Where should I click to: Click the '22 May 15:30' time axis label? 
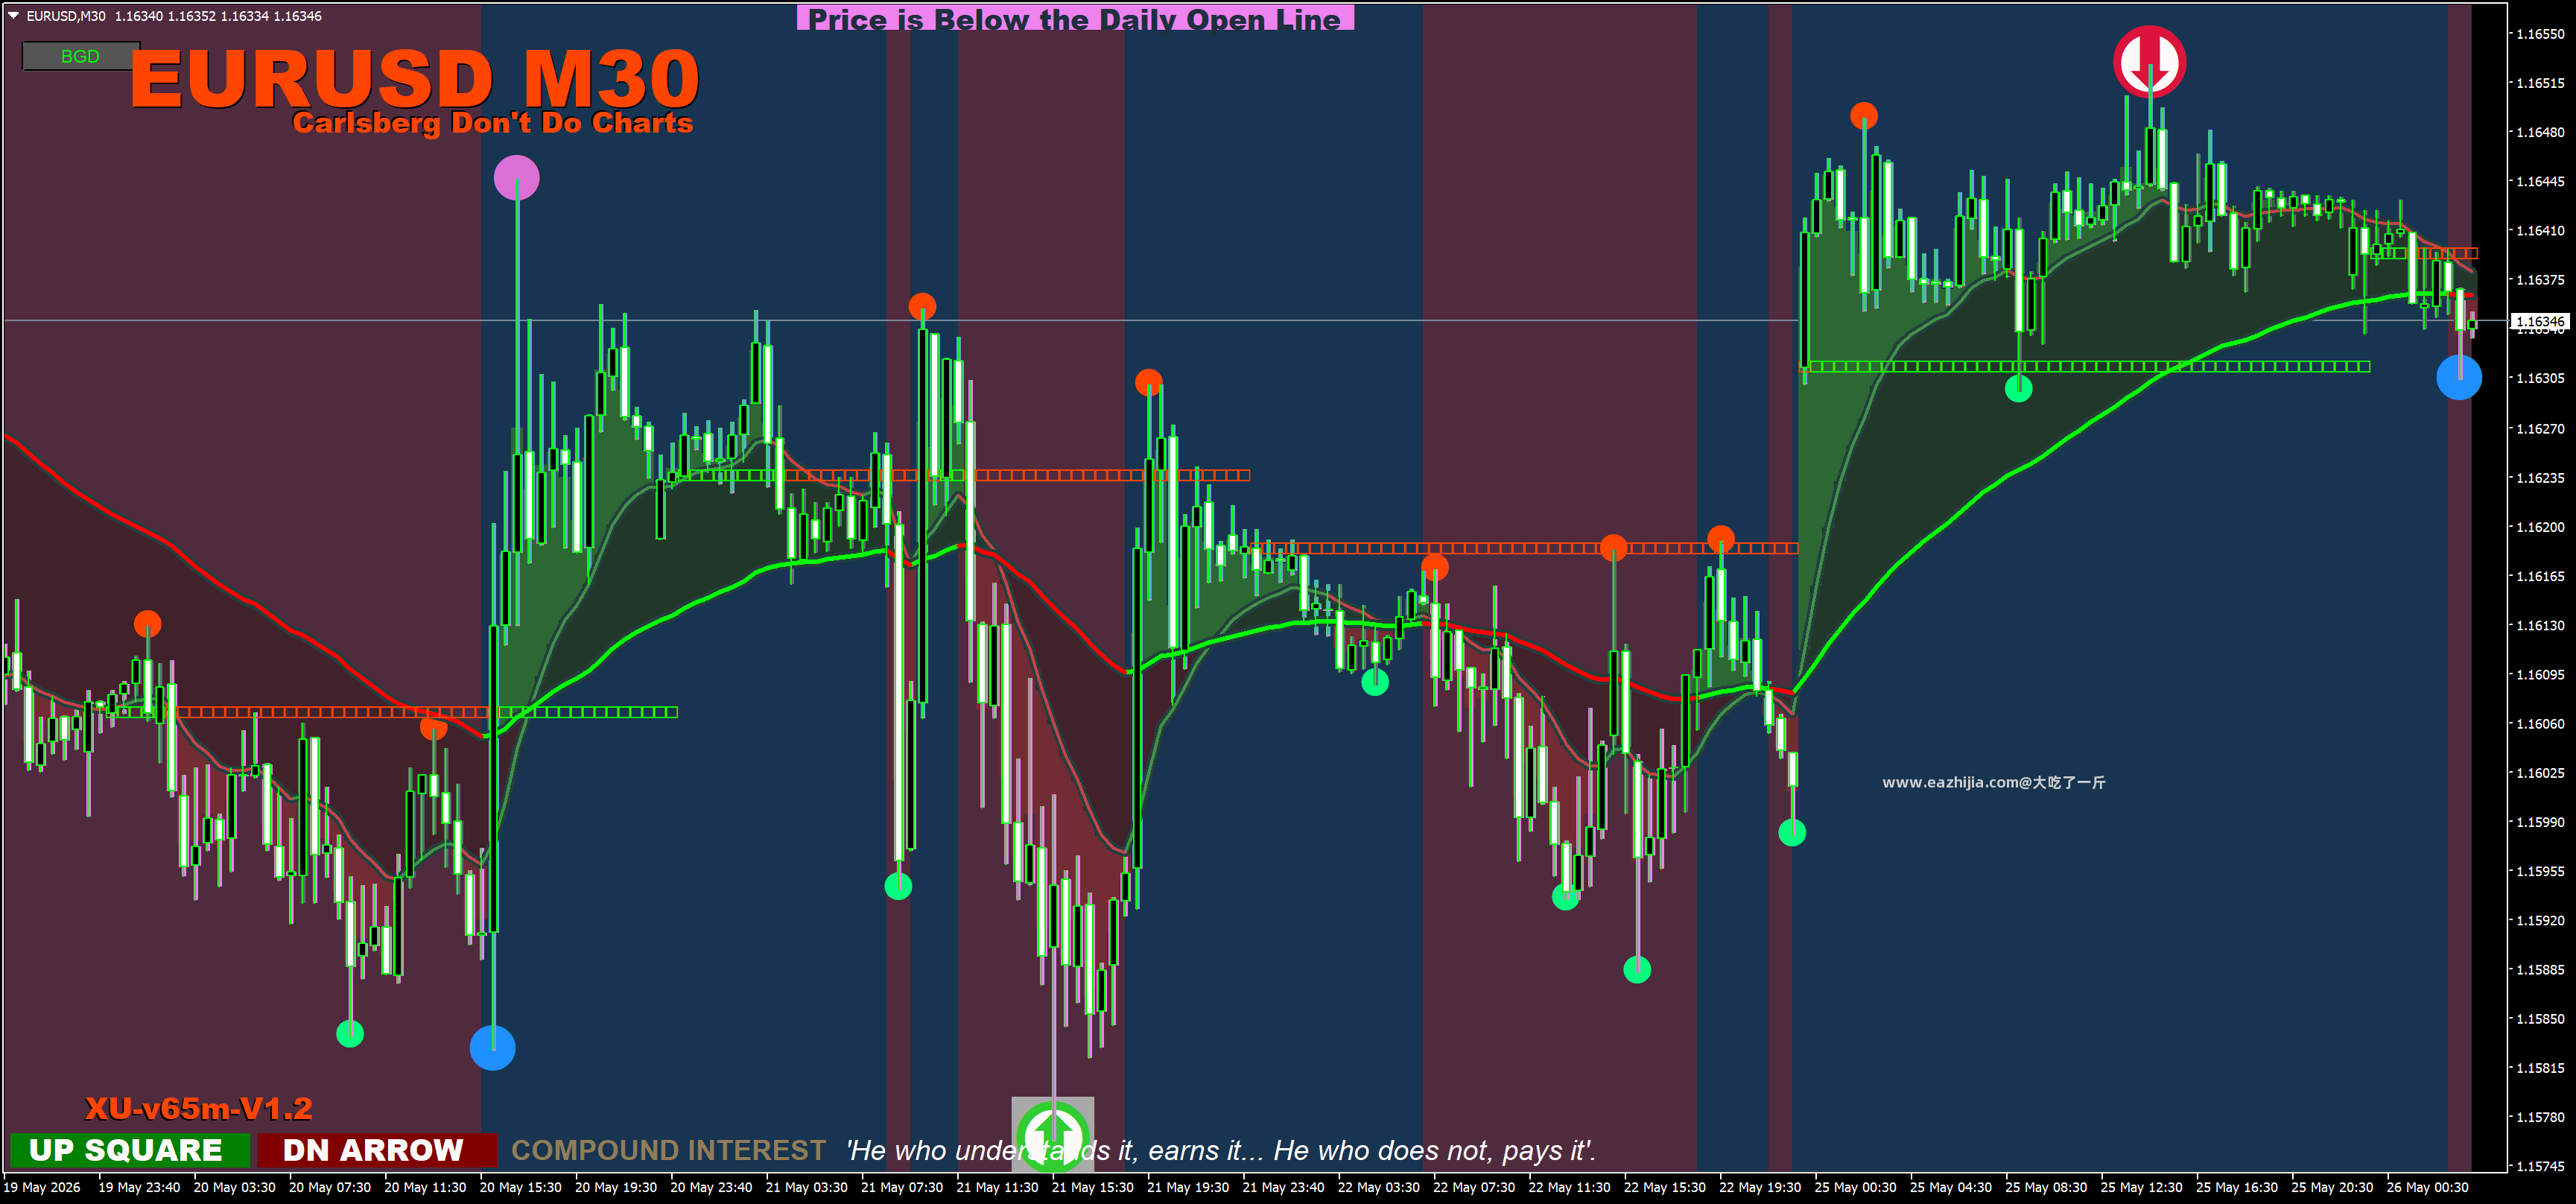coord(1664,1188)
